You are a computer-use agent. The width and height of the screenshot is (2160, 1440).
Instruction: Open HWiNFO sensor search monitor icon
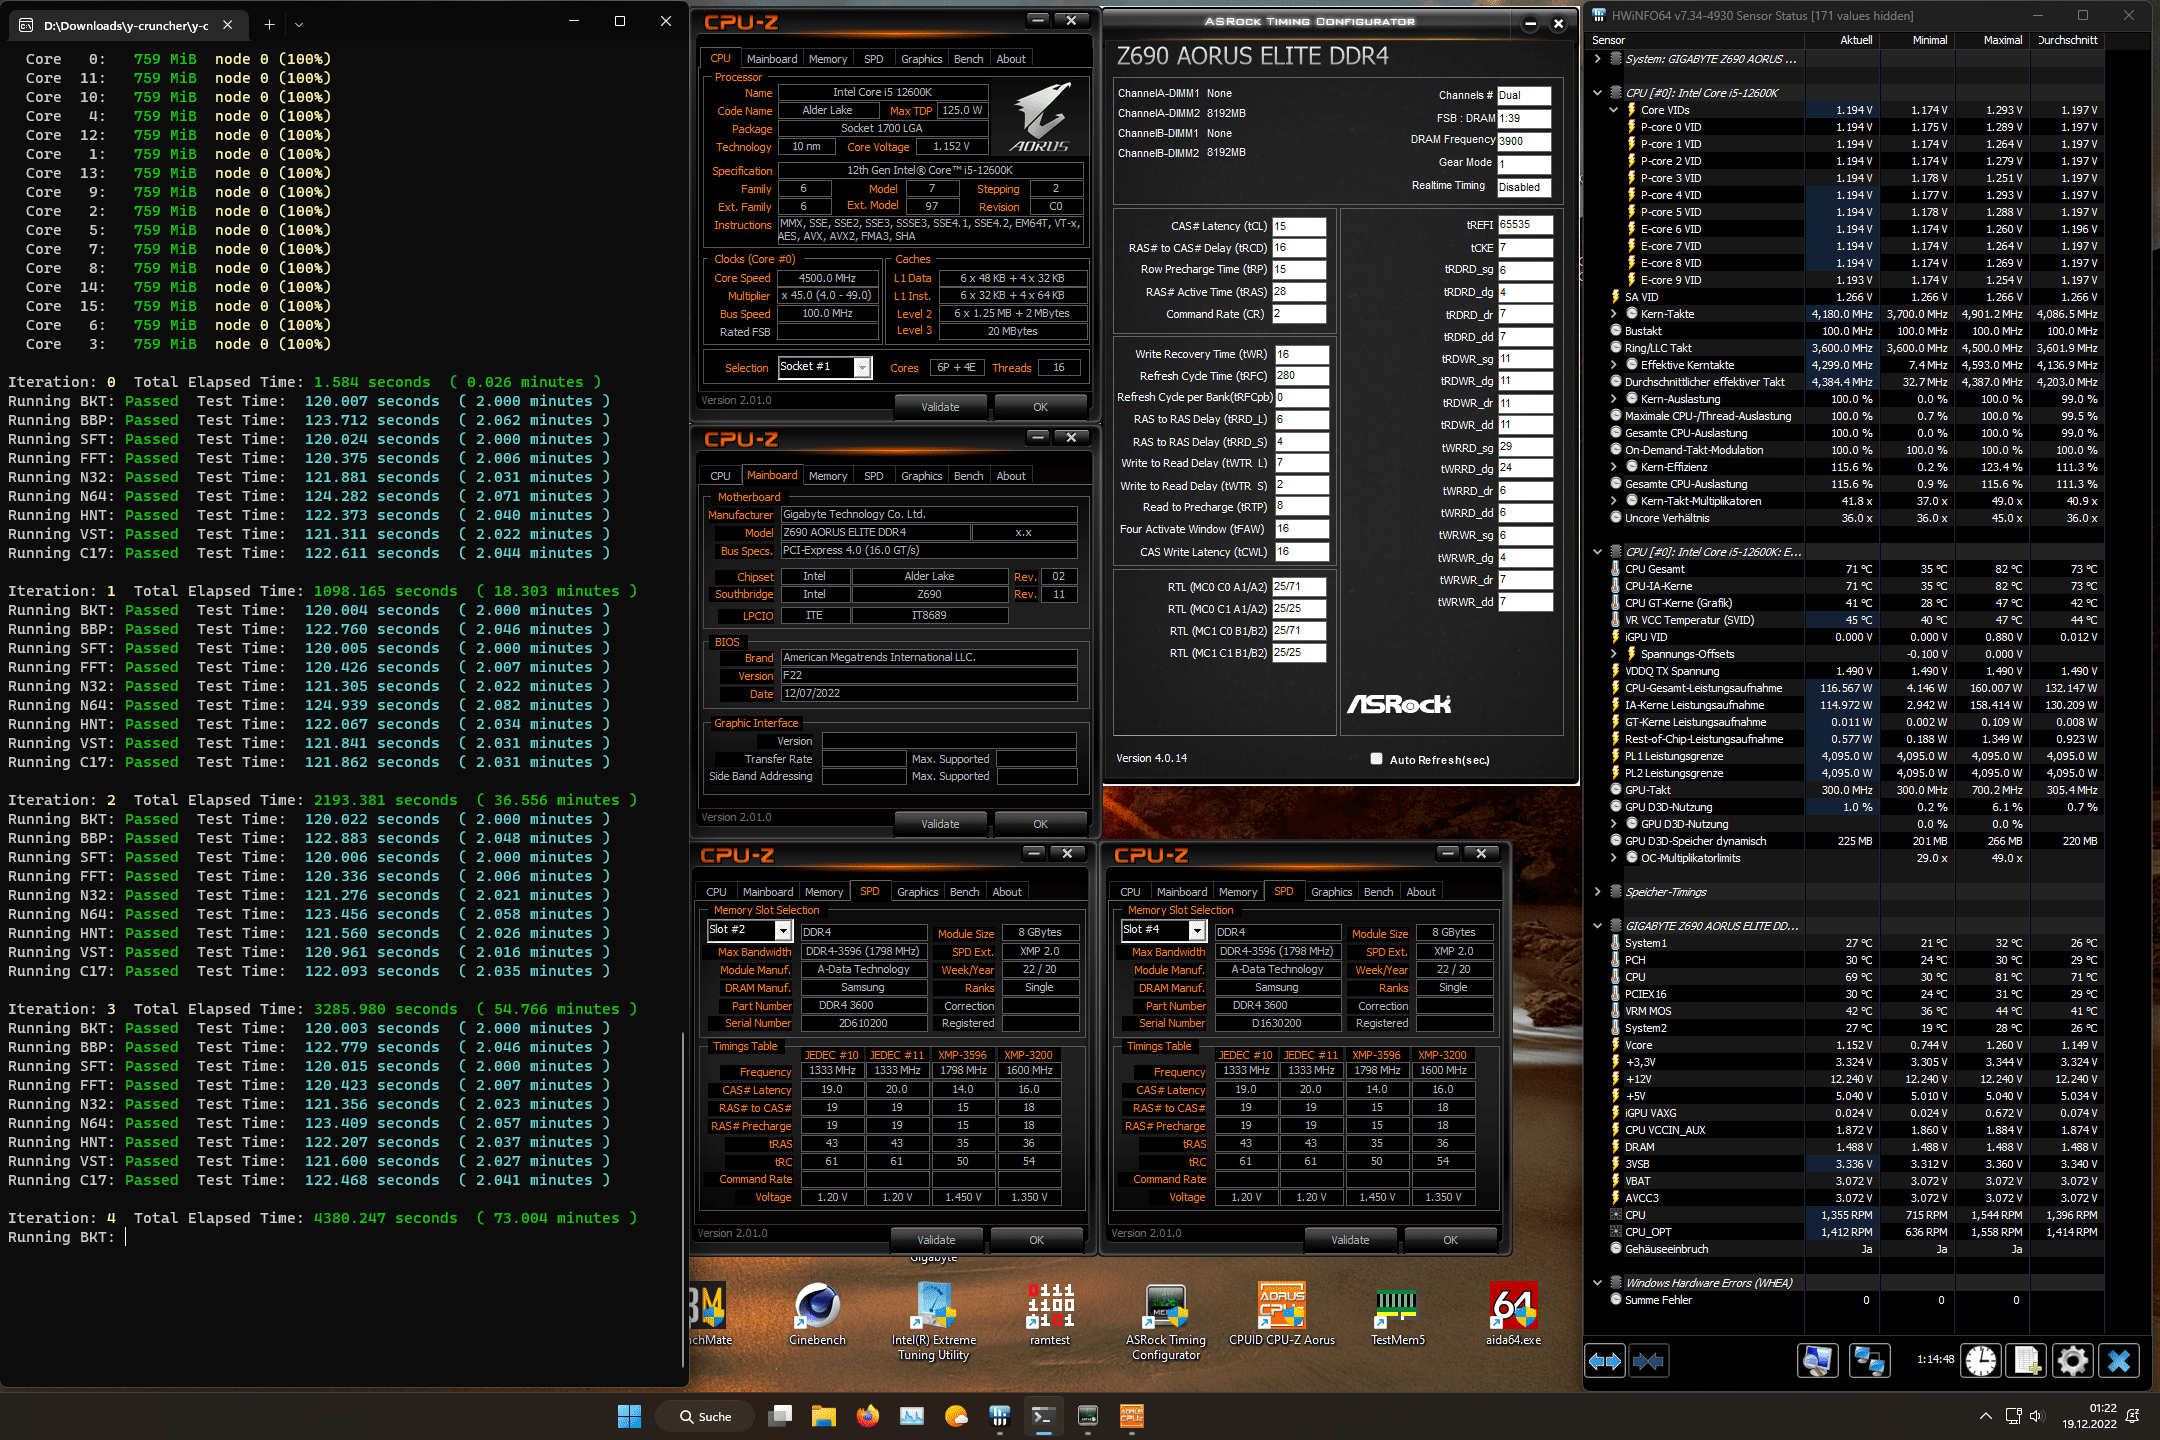coord(1817,1361)
